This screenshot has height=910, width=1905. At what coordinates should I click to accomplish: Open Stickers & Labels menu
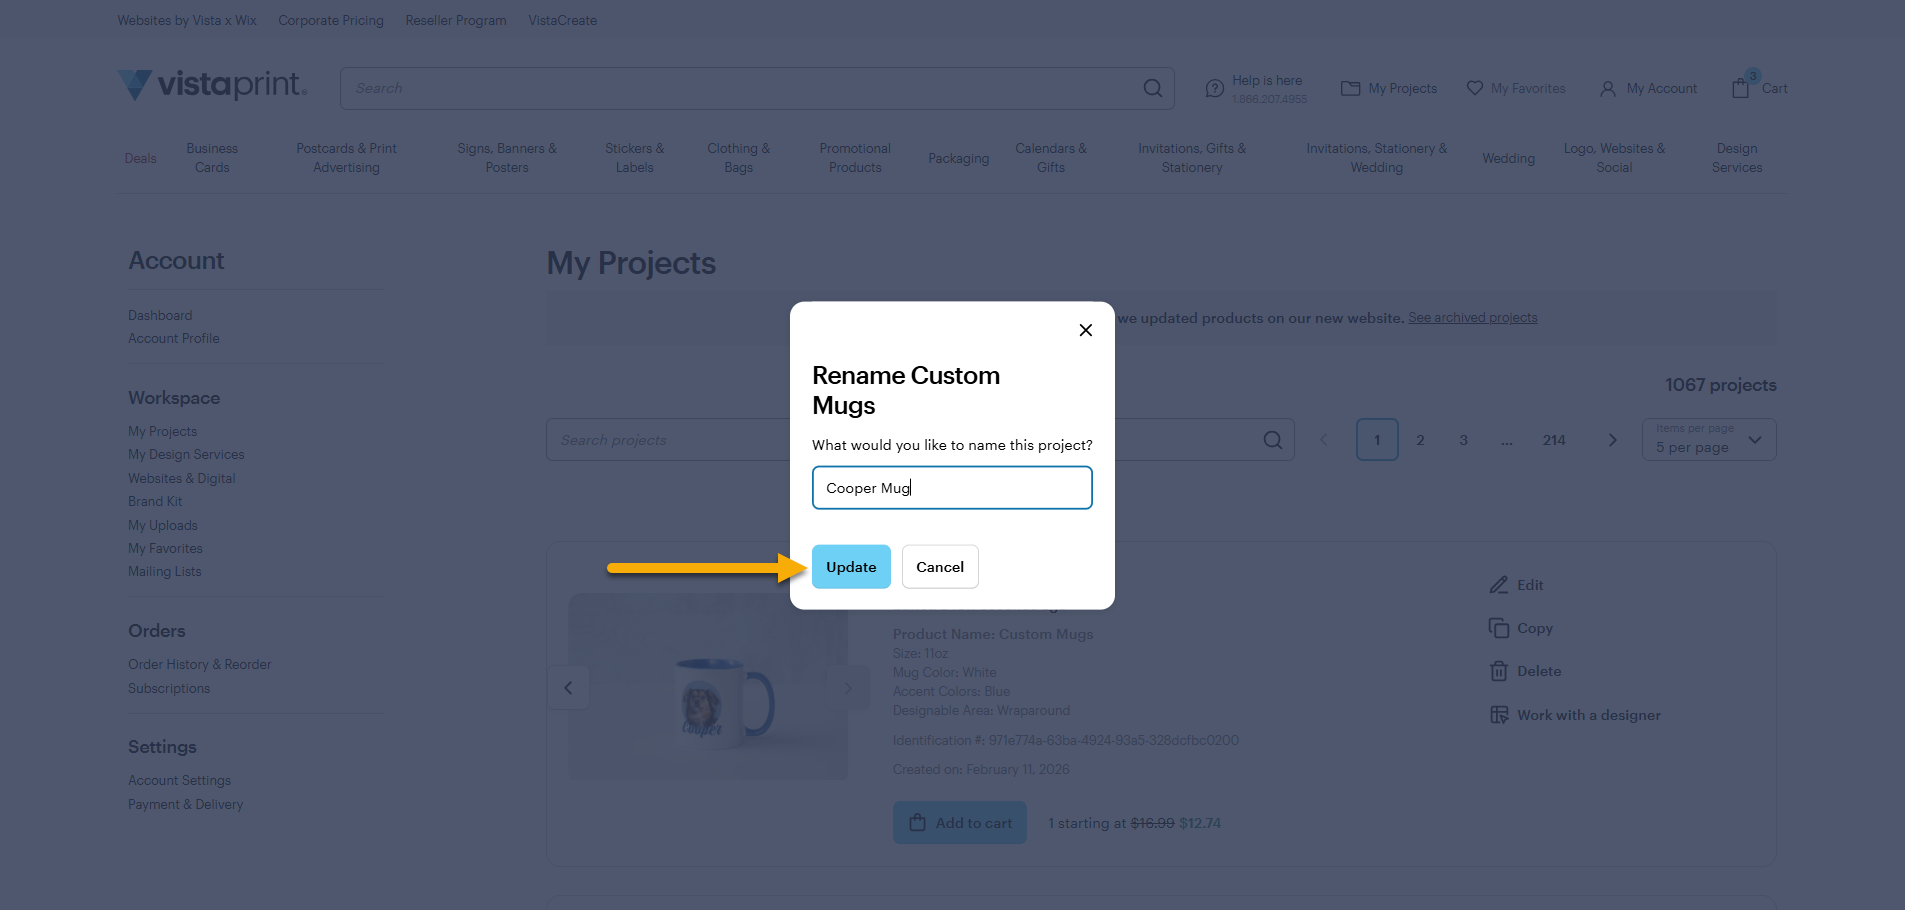click(634, 158)
